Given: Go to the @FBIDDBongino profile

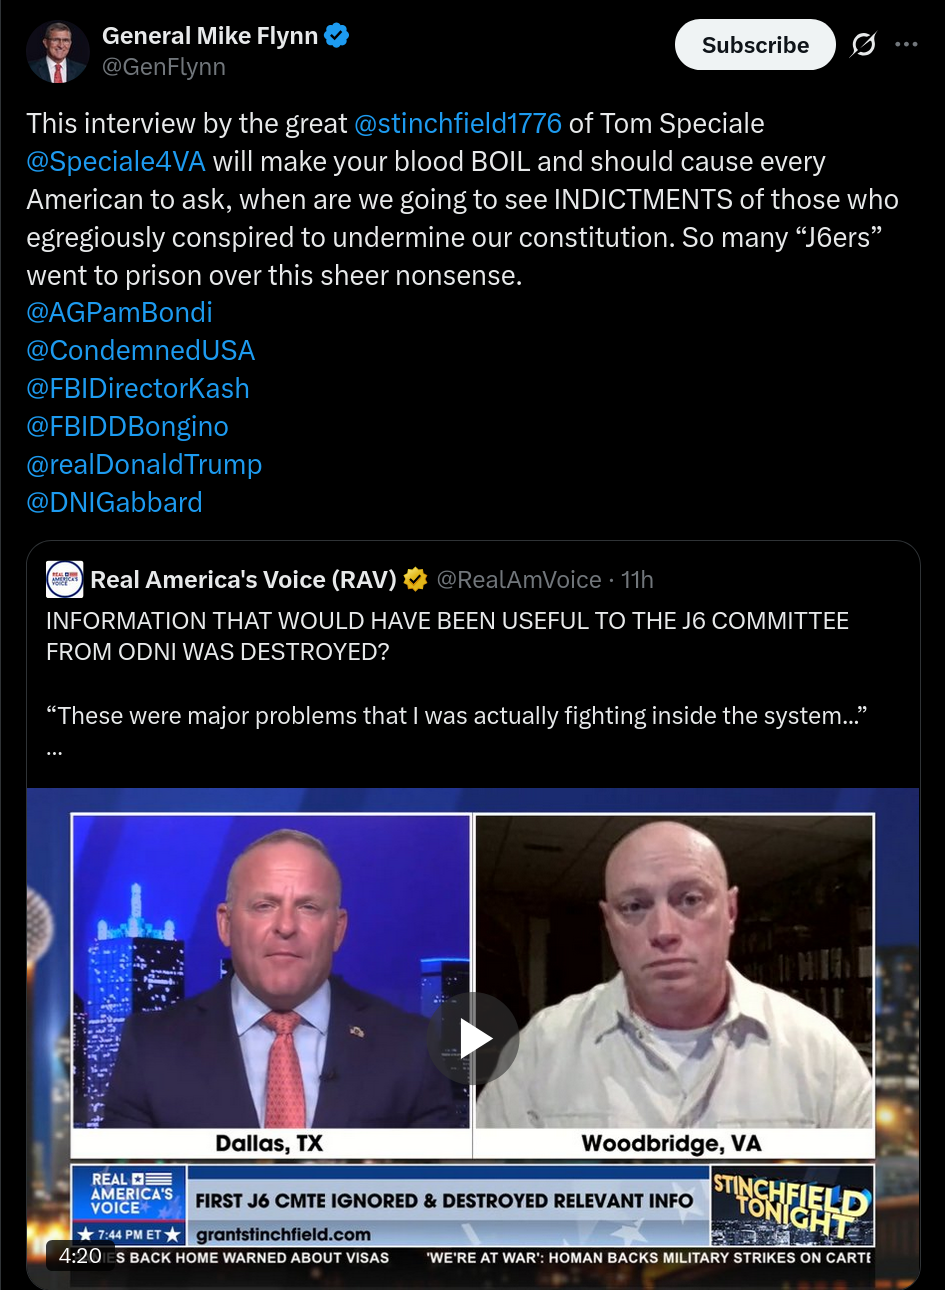Looking at the screenshot, I should click(x=127, y=426).
